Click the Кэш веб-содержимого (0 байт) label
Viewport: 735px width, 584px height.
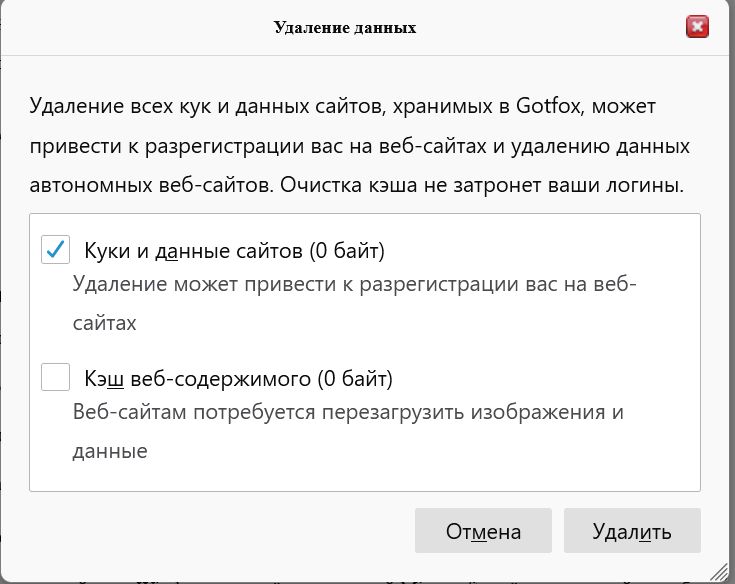click(238, 379)
